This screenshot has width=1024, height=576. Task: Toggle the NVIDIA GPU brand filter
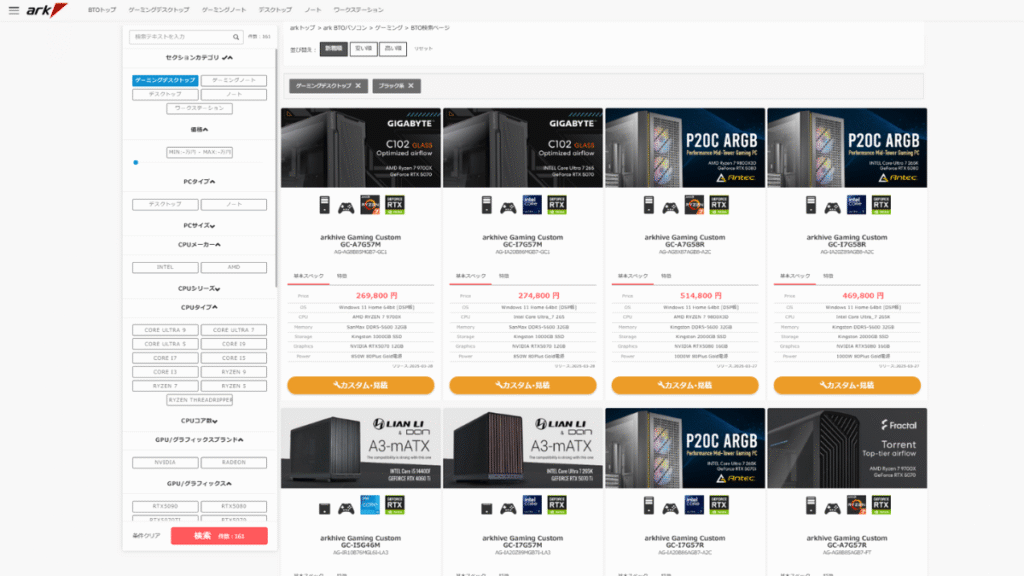tap(165, 462)
